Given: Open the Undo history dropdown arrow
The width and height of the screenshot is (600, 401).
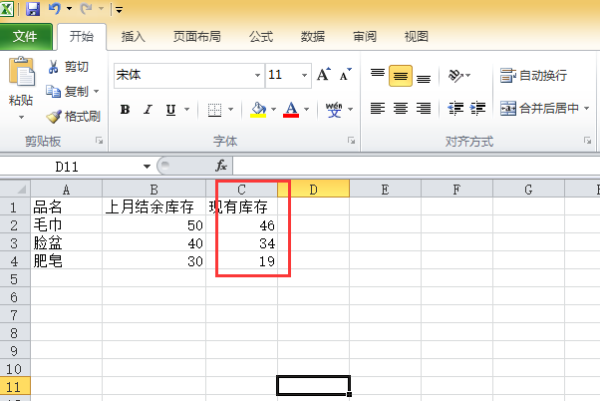Looking at the screenshot, I should point(69,8).
